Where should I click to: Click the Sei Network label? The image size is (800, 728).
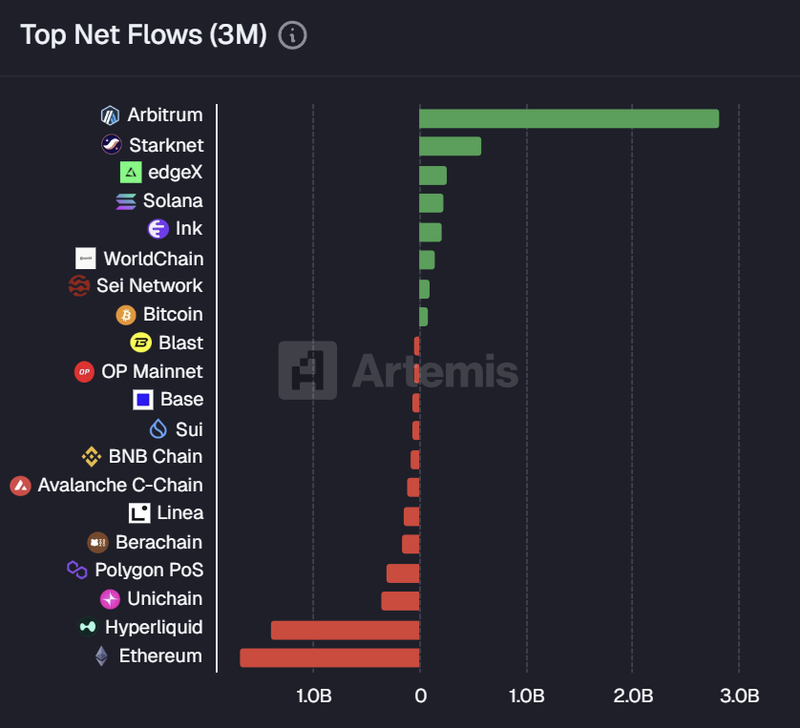[x=149, y=286]
